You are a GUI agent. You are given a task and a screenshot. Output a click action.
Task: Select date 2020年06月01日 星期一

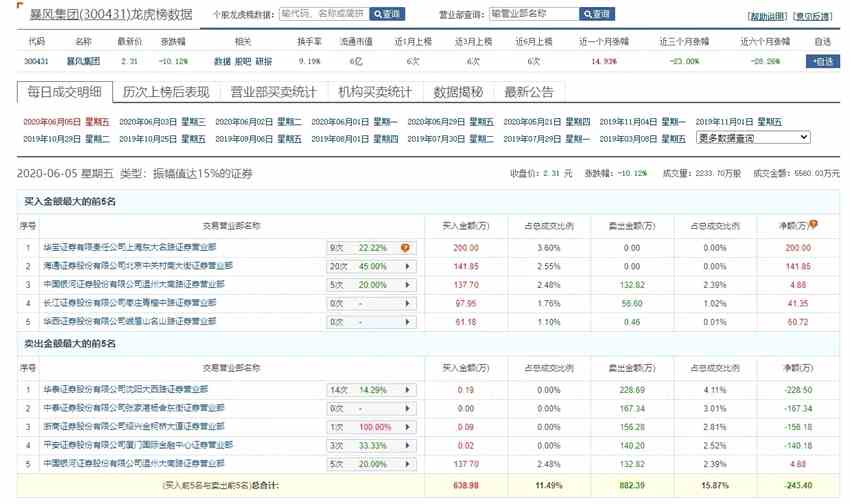coord(355,122)
